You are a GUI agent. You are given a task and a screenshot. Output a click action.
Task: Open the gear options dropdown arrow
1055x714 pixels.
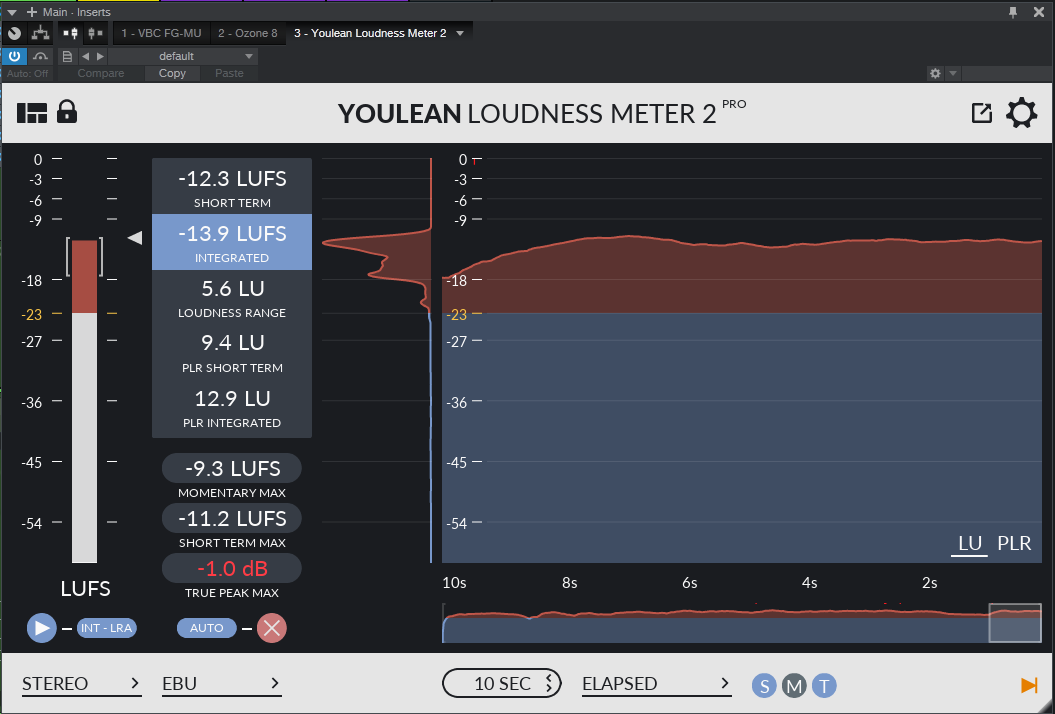point(953,73)
